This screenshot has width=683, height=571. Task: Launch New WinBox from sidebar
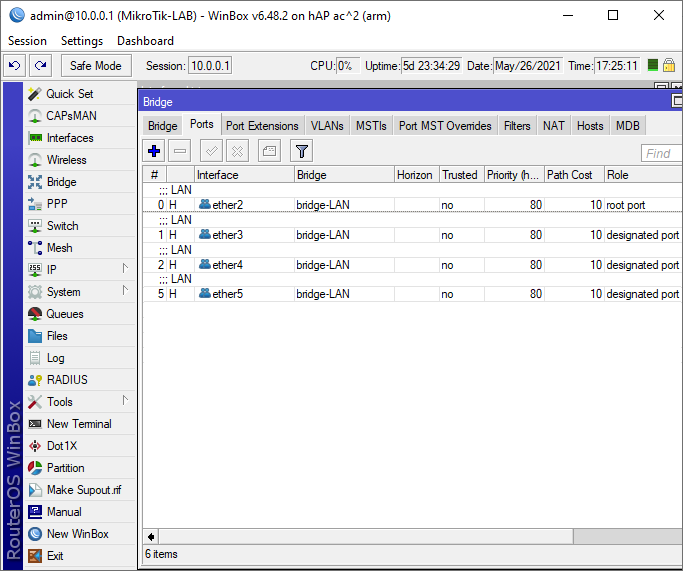[x=80, y=534]
